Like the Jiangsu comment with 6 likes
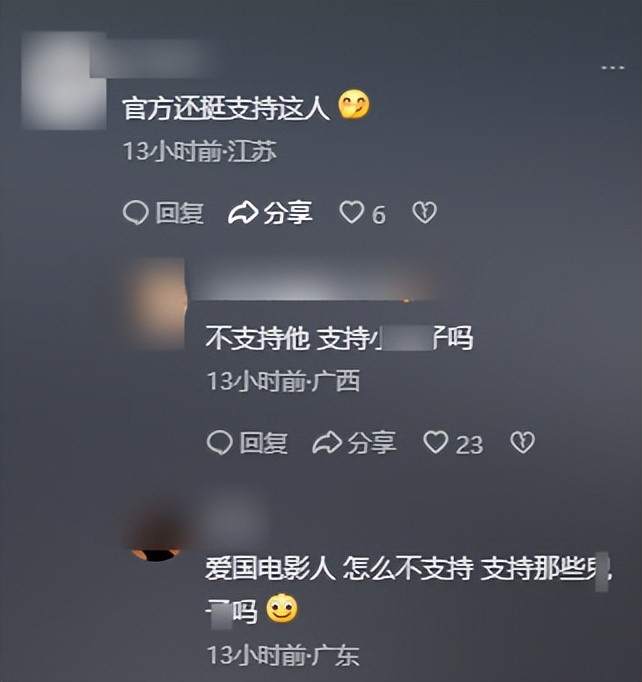Screen dimensions: 642x682 point(351,212)
